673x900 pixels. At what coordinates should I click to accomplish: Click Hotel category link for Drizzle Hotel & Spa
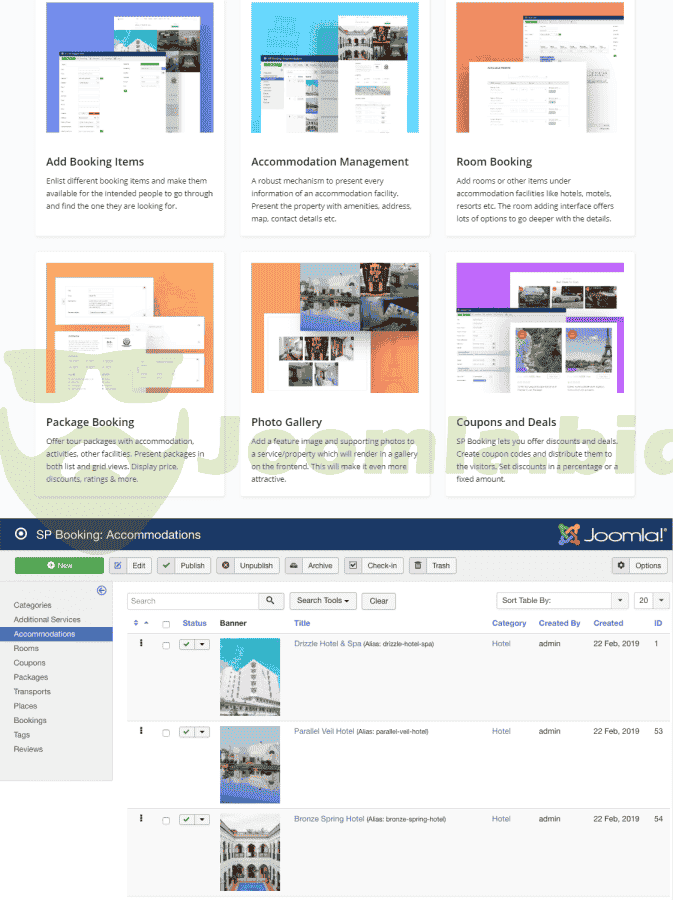[501, 643]
